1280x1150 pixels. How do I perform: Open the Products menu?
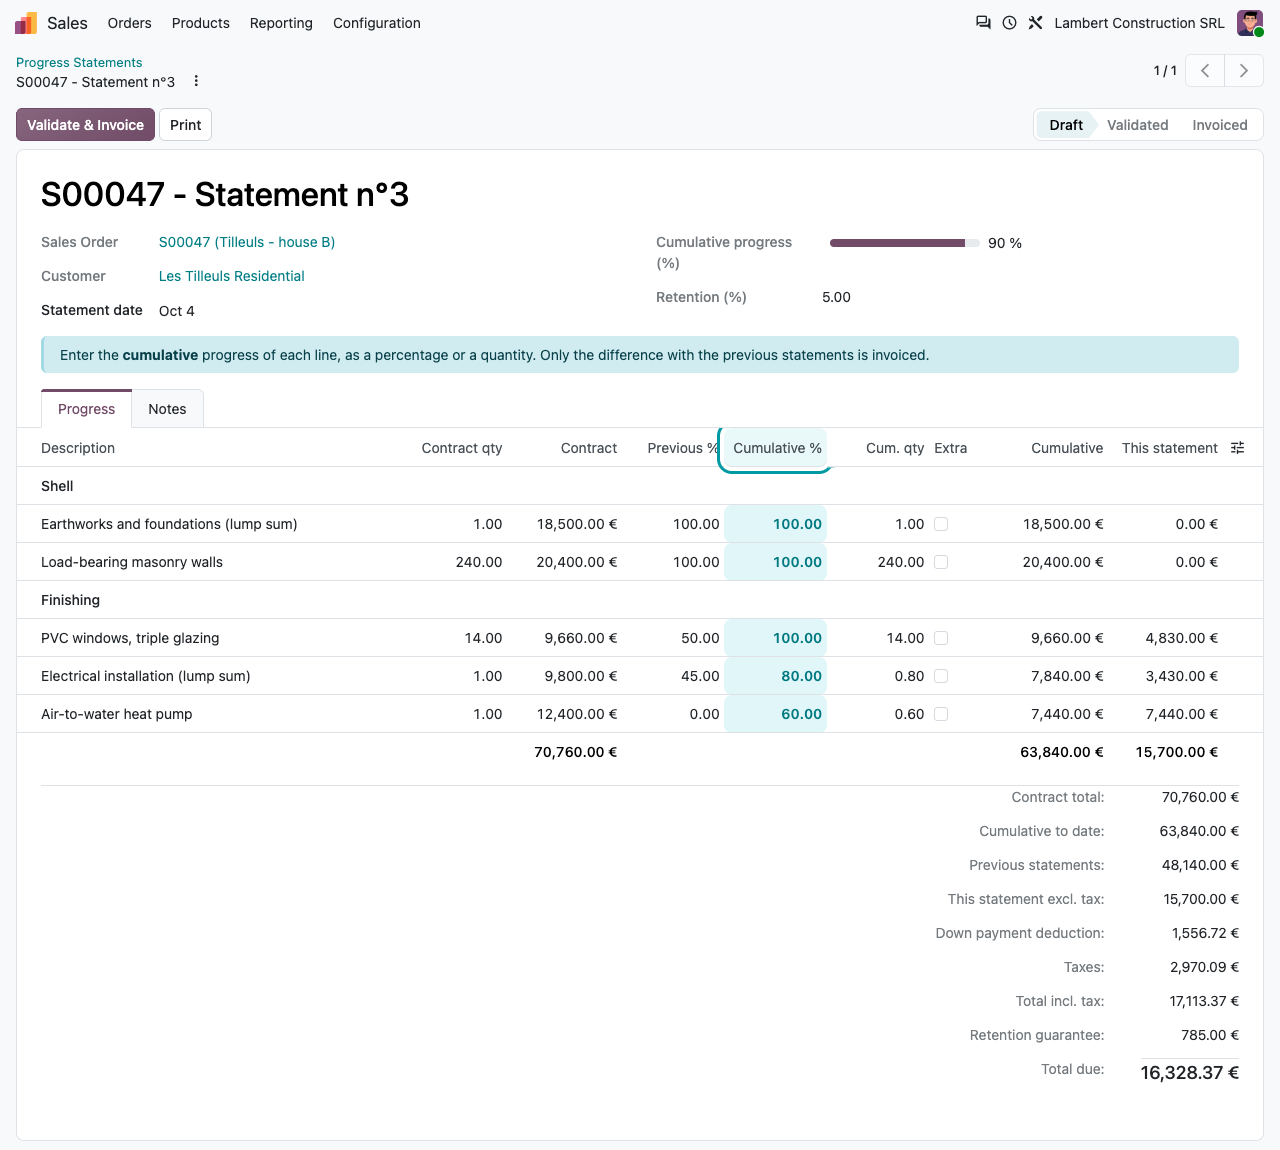point(201,23)
